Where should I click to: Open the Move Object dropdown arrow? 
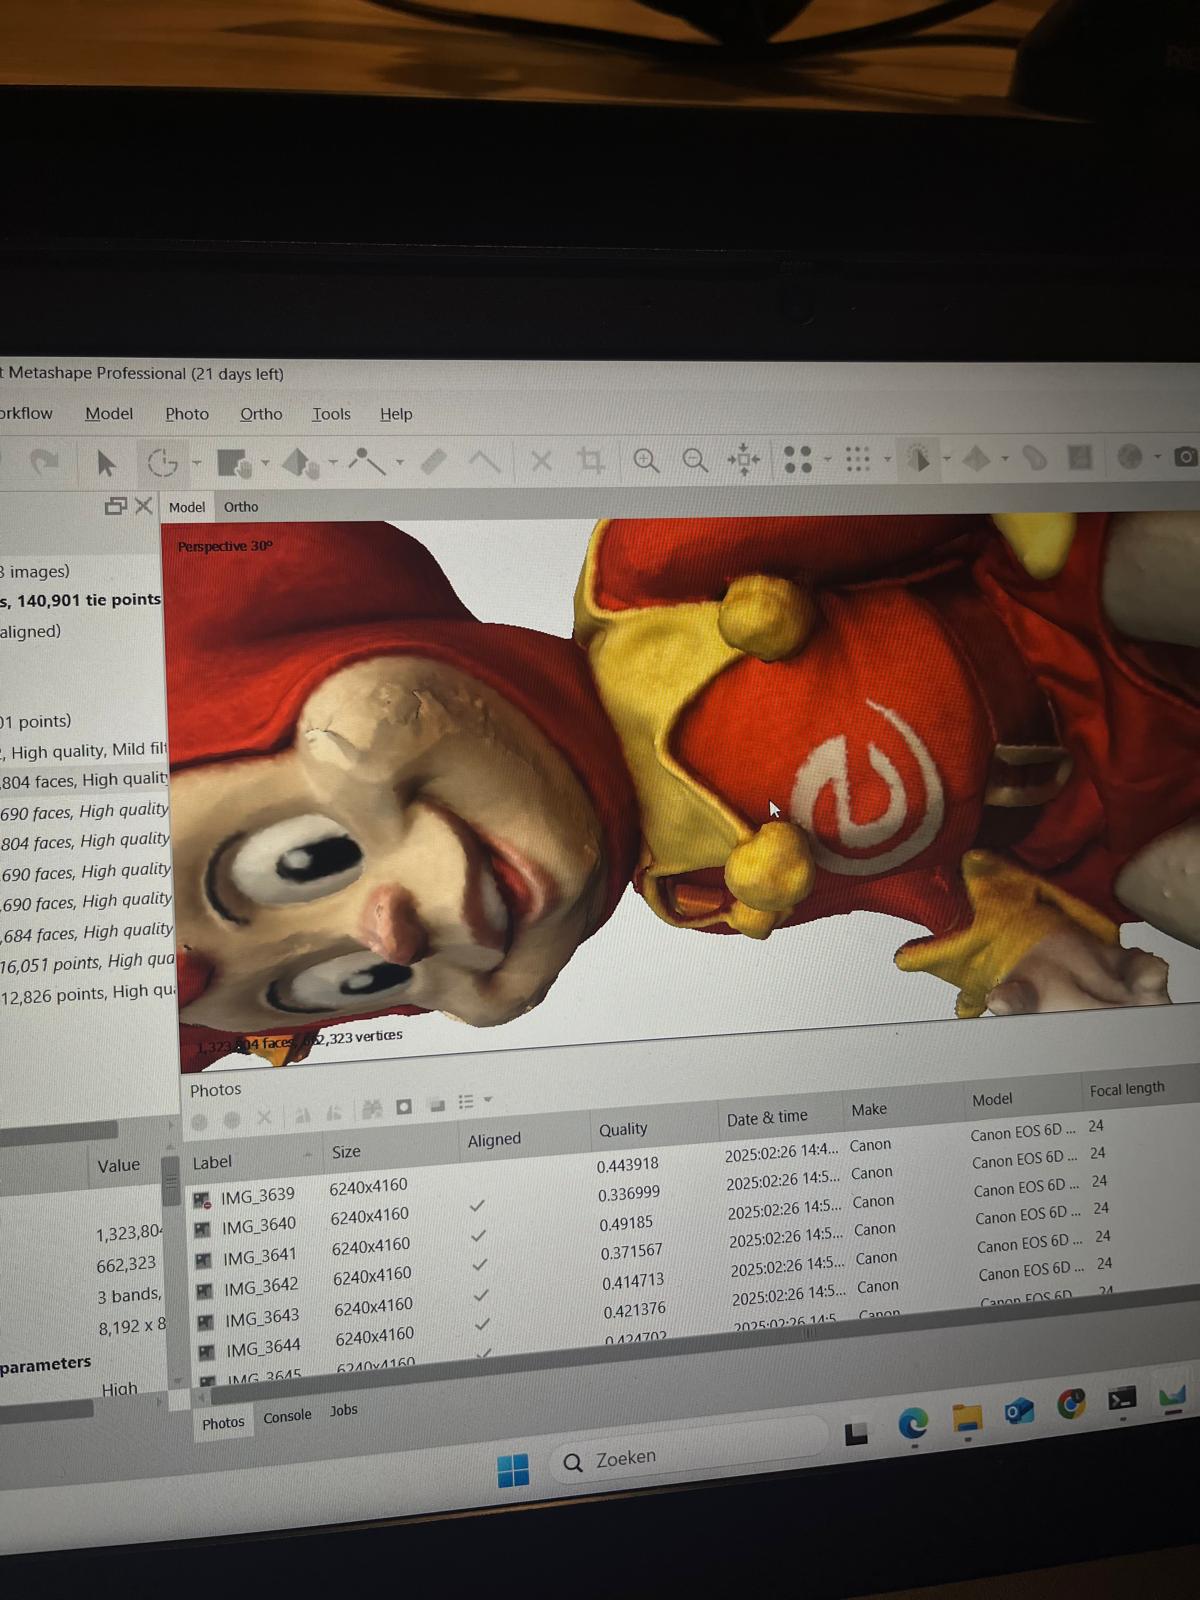click(333, 463)
